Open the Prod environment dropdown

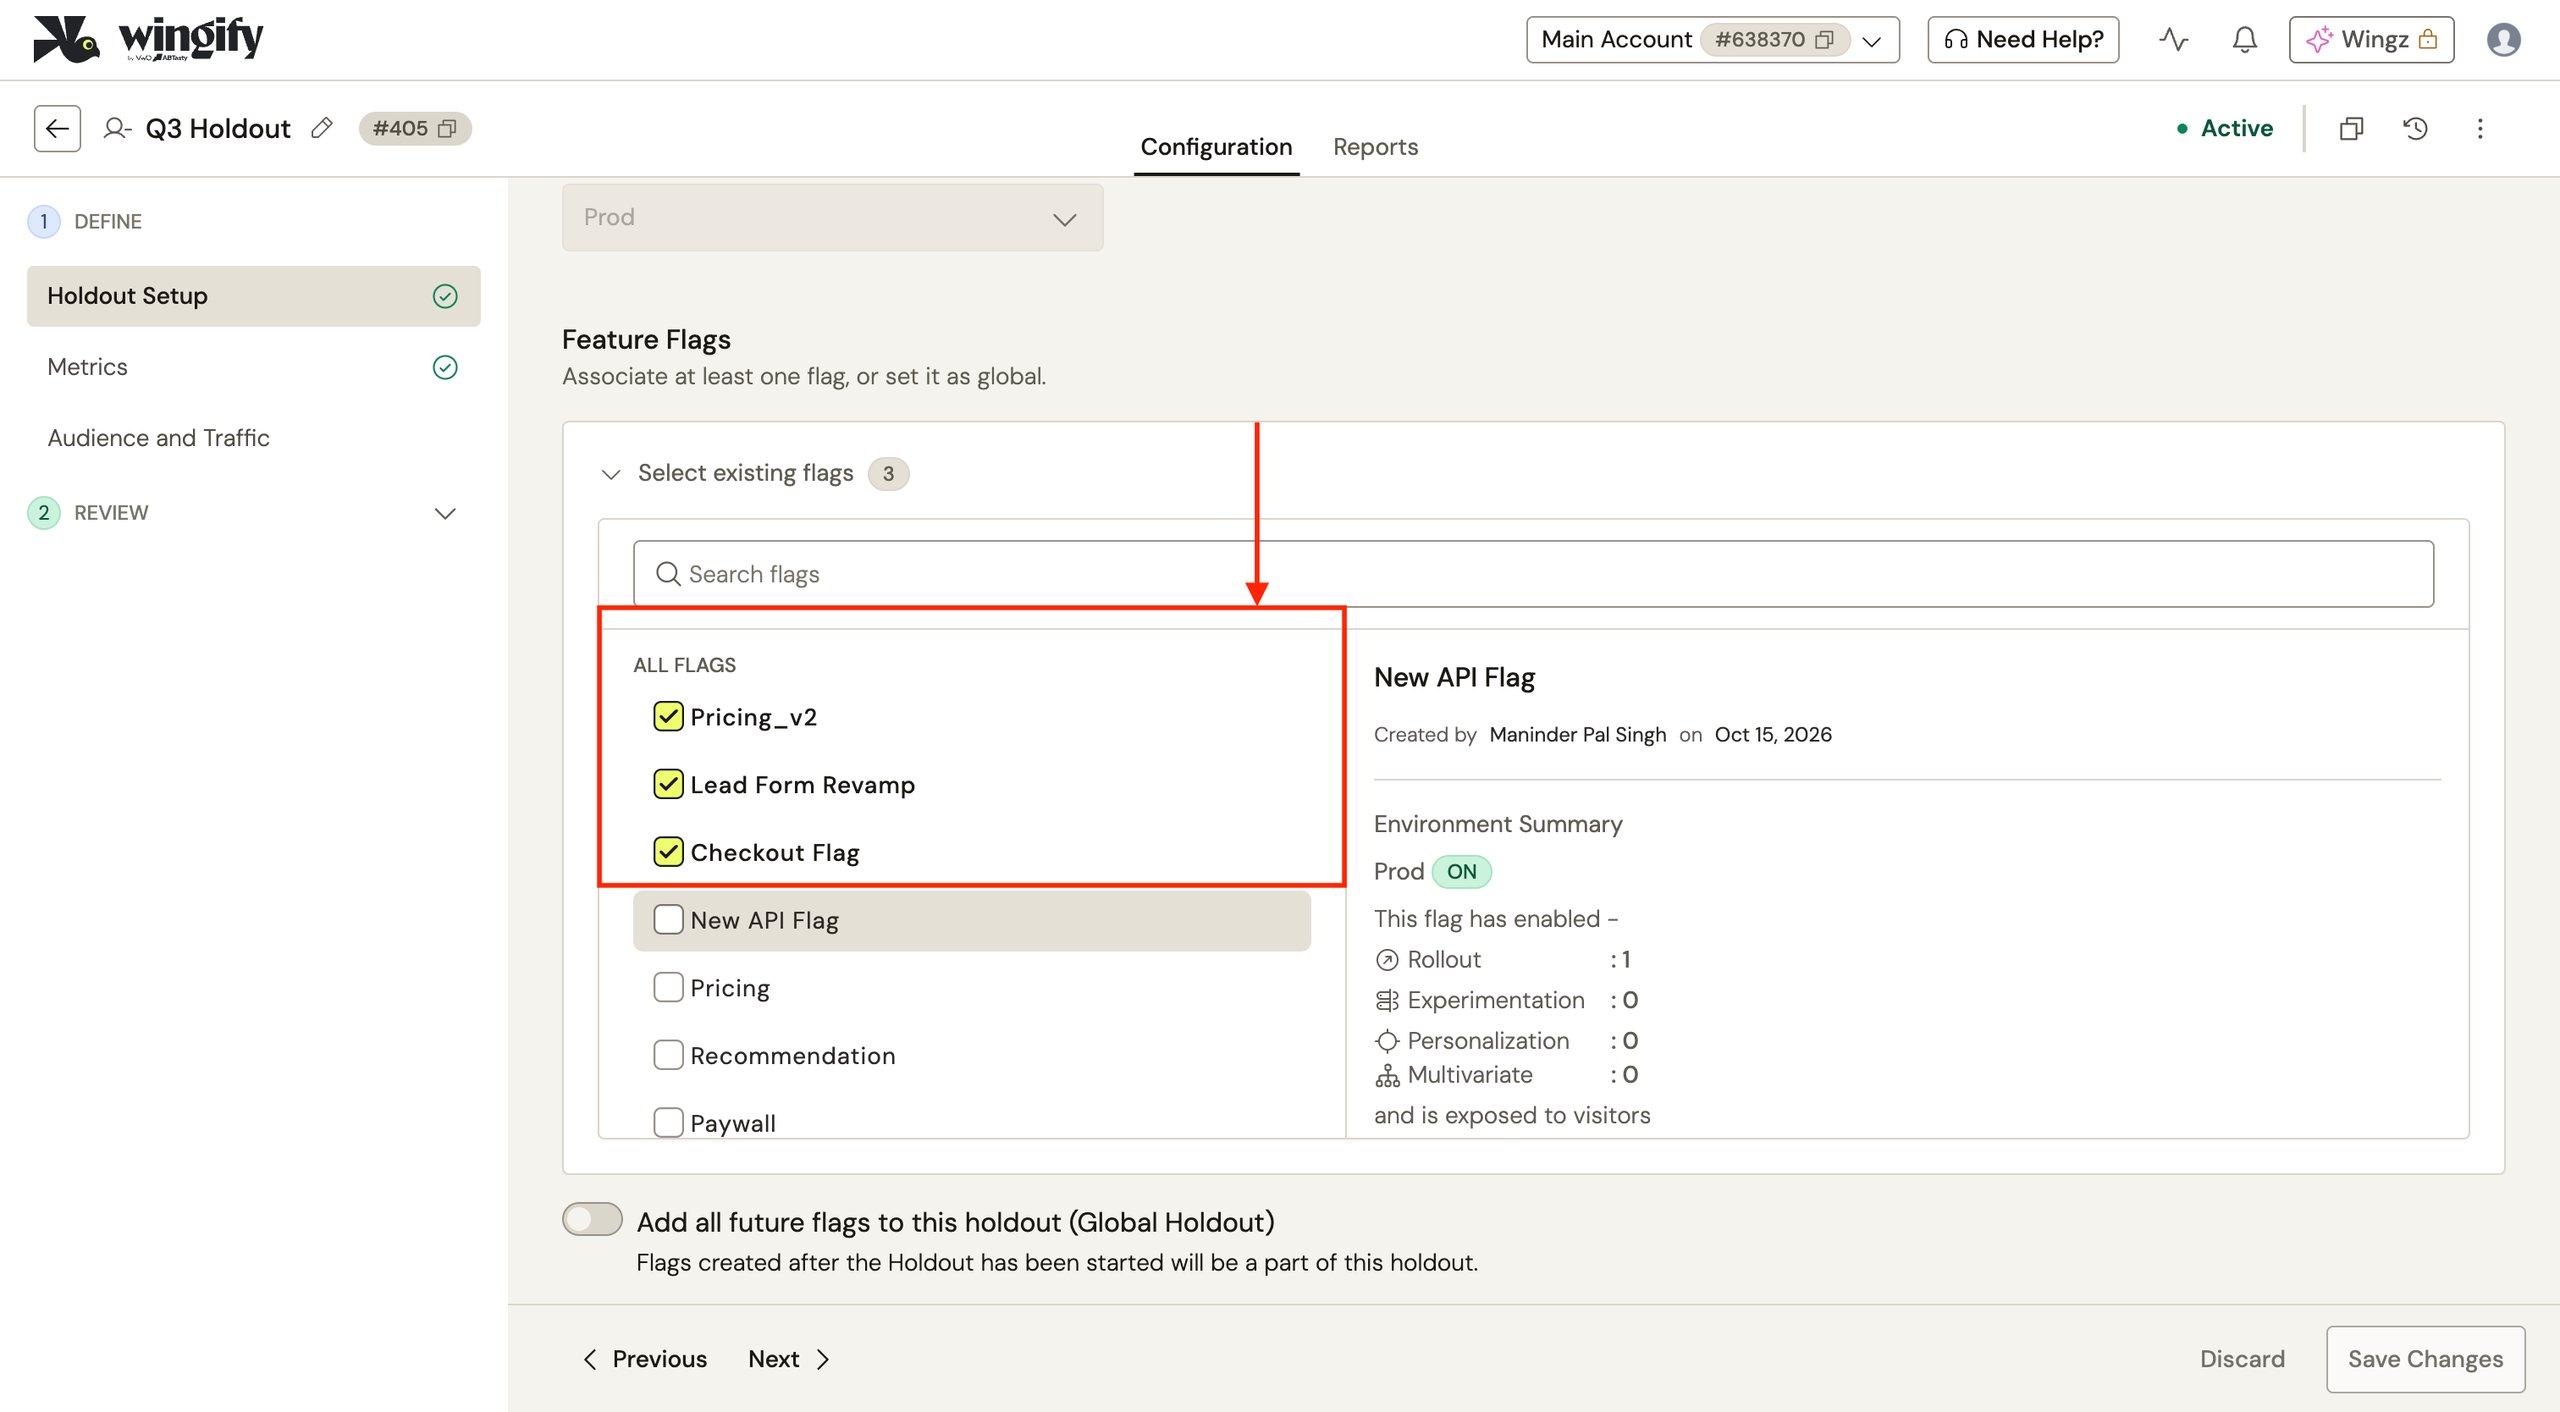click(x=832, y=217)
